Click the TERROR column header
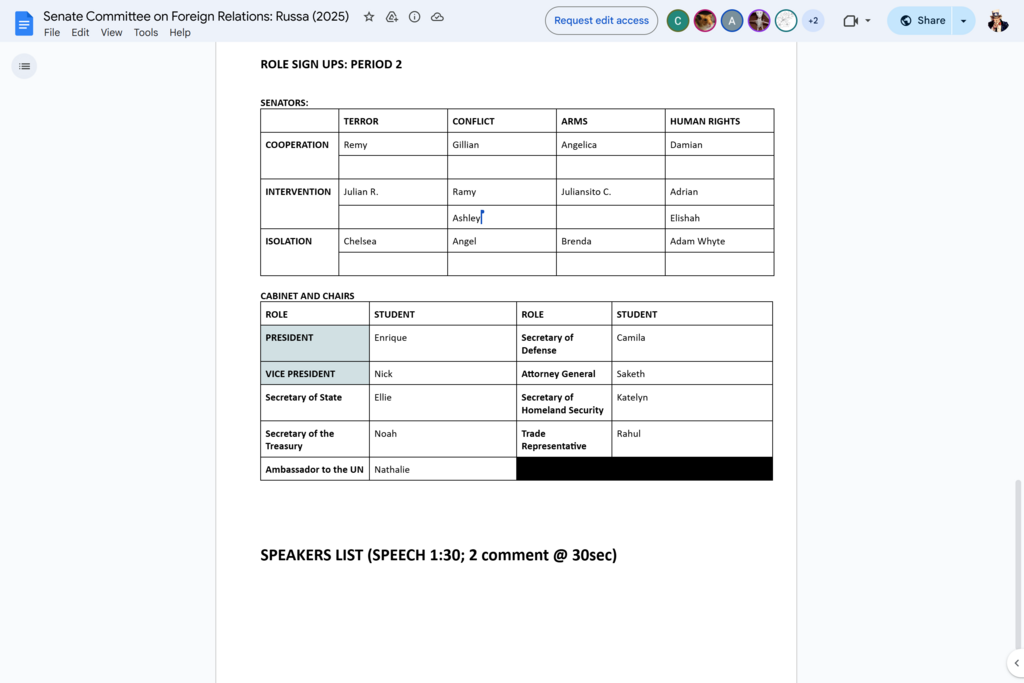 (x=393, y=121)
